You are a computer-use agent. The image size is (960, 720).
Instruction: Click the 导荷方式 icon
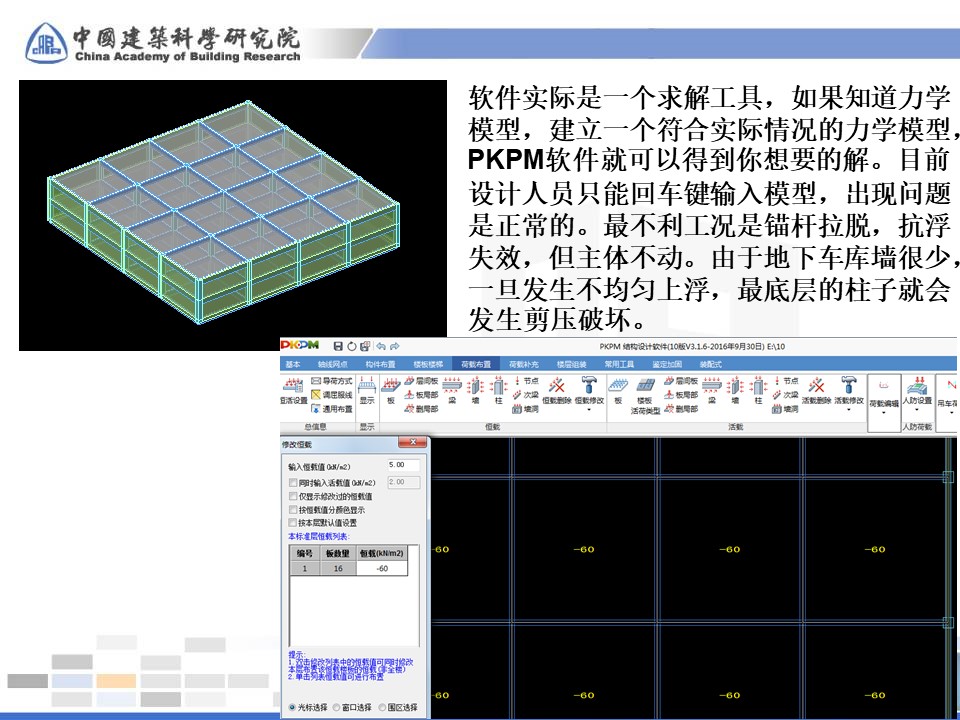pos(331,381)
